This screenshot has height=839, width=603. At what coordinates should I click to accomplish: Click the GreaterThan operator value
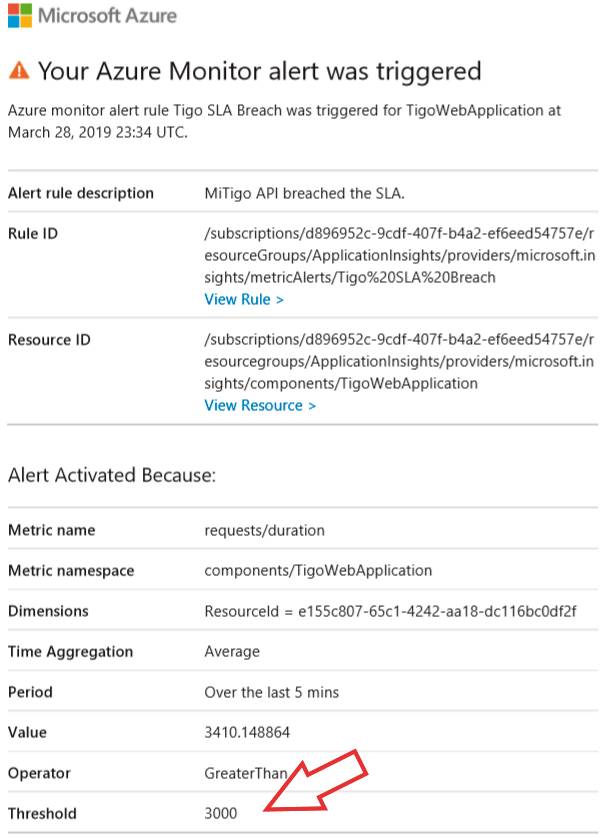click(246, 773)
